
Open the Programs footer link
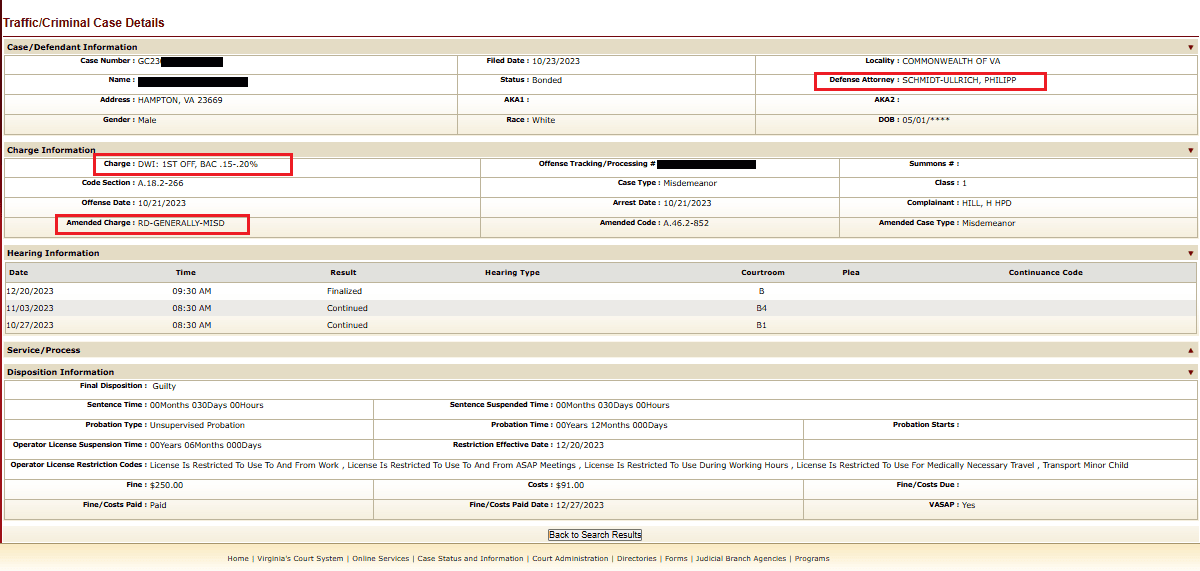pos(812,559)
